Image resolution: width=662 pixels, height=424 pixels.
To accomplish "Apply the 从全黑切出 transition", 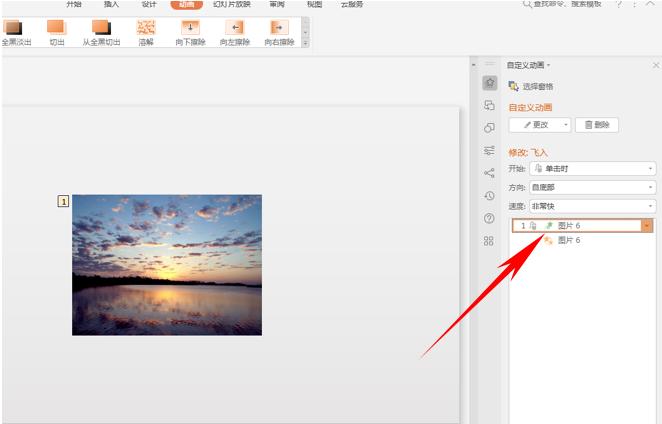I will [x=101, y=33].
